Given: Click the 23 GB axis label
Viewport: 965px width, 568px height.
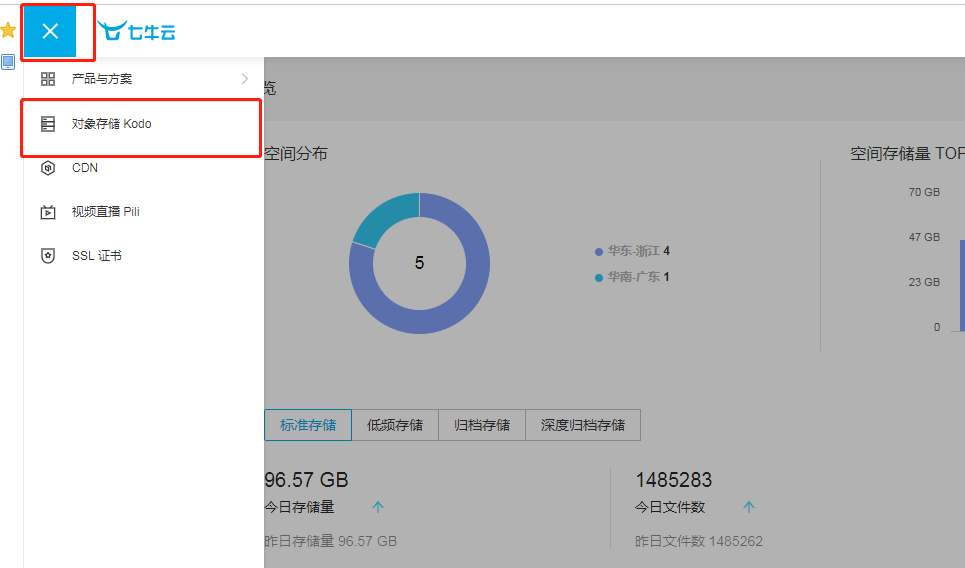Looking at the screenshot, I should tap(924, 282).
